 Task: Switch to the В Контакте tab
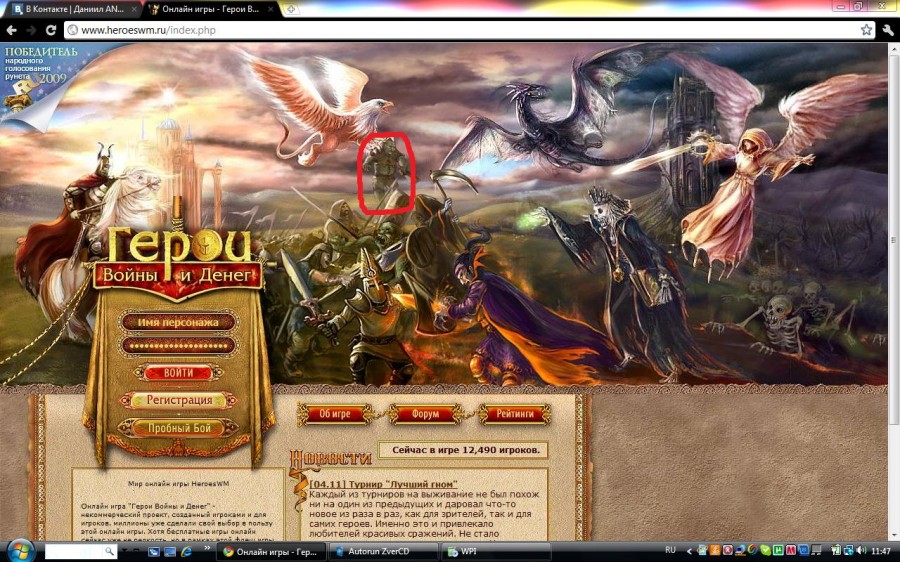click(68, 9)
